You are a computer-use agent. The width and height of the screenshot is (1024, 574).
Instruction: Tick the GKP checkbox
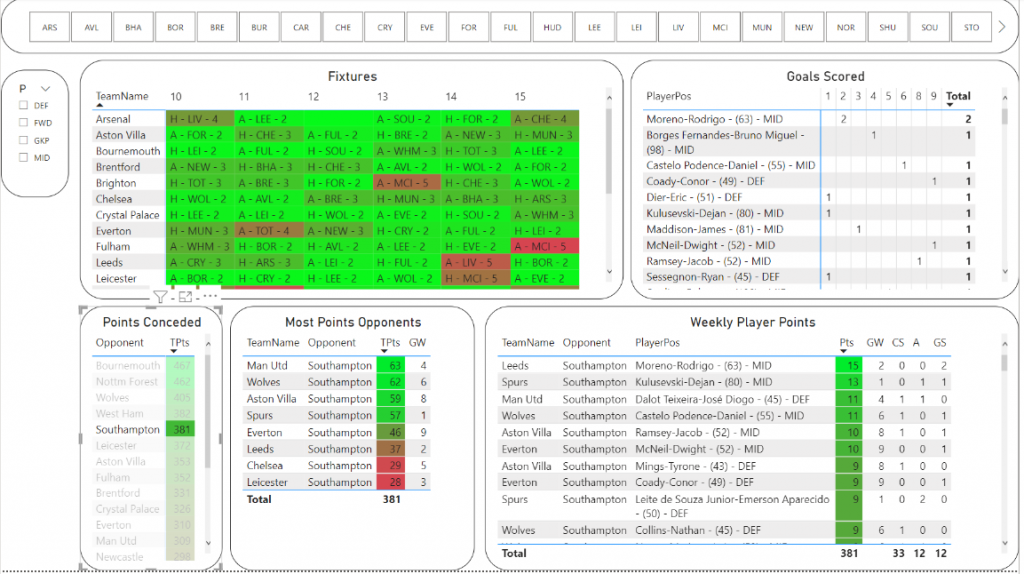23,140
